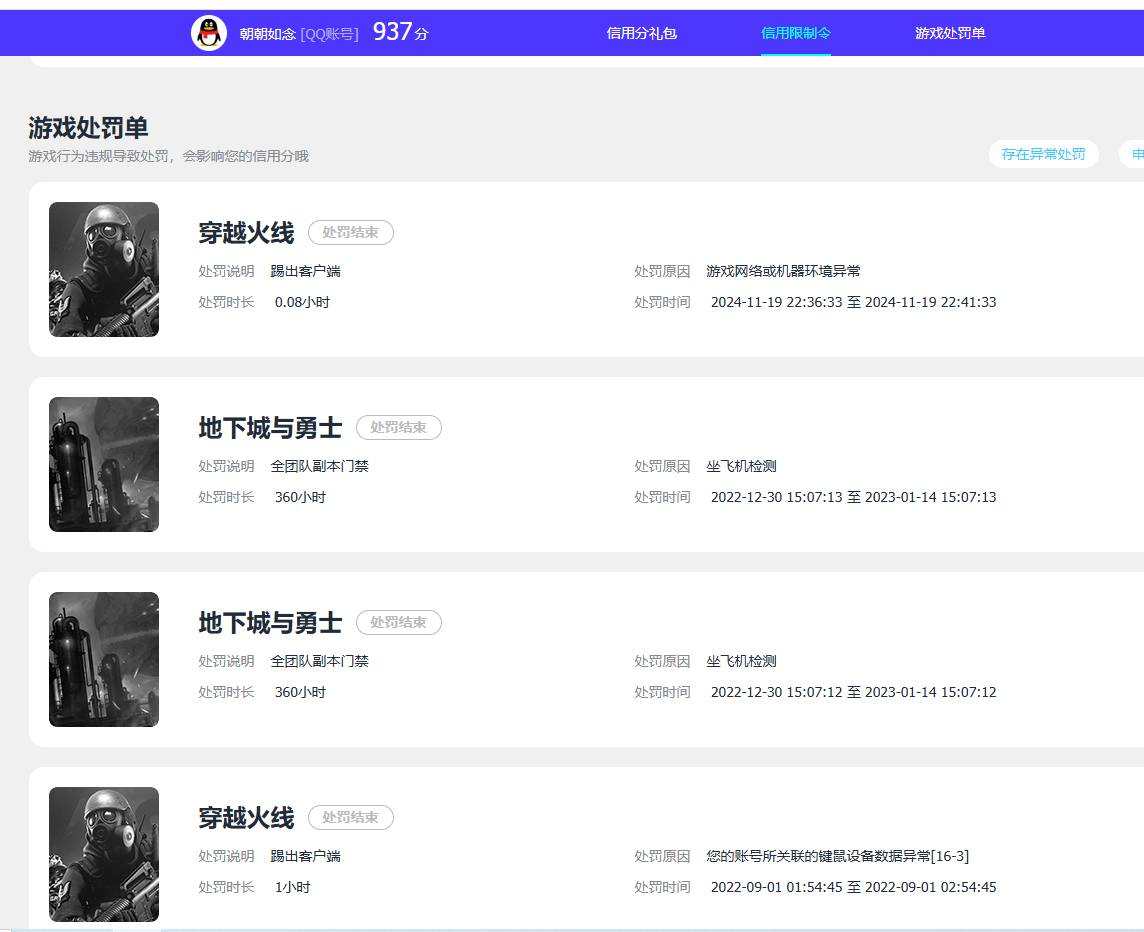Click the 0.08小时 penalty duration
1144x932 pixels.
click(302, 302)
